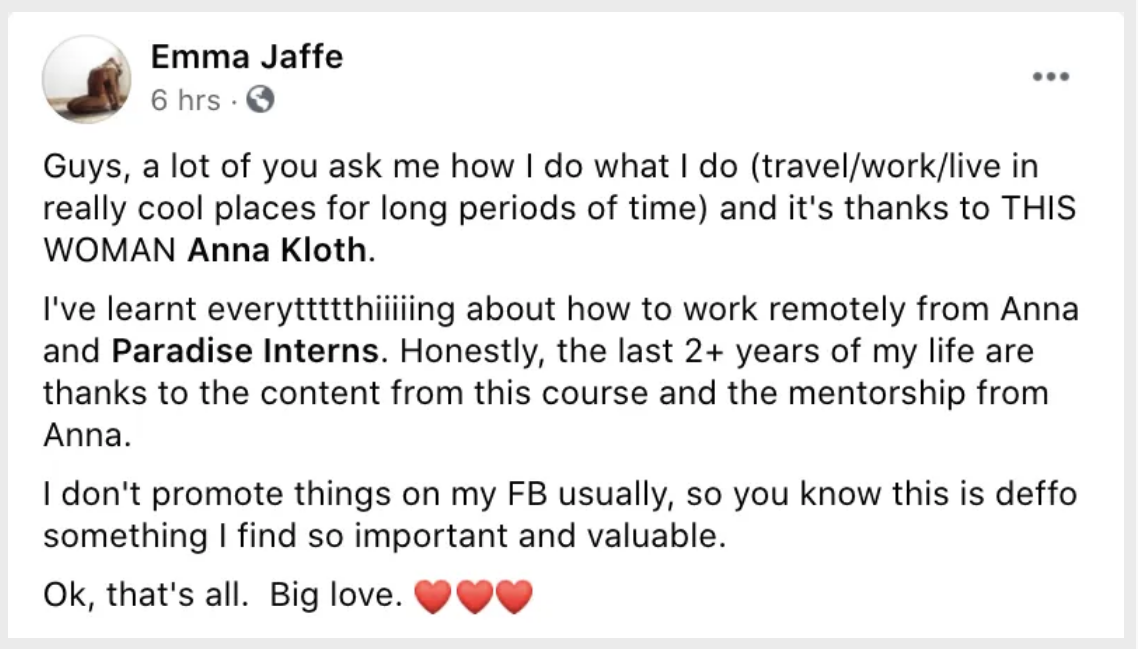Open the tagged Anna Kloth profile link
The width and height of the screenshot is (1138, 649).
(277, 248)
